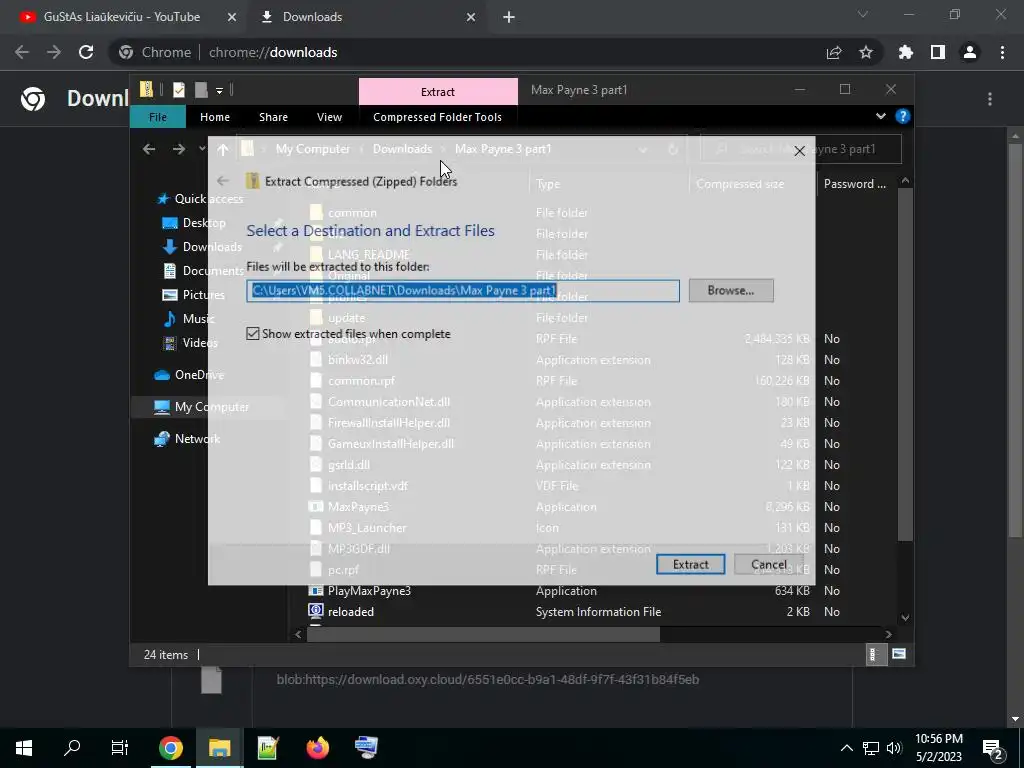The height and width of the screenshot is (768, 1024).
Task: Click the Properties icon in title bar
Action: [x=178, y=89]
